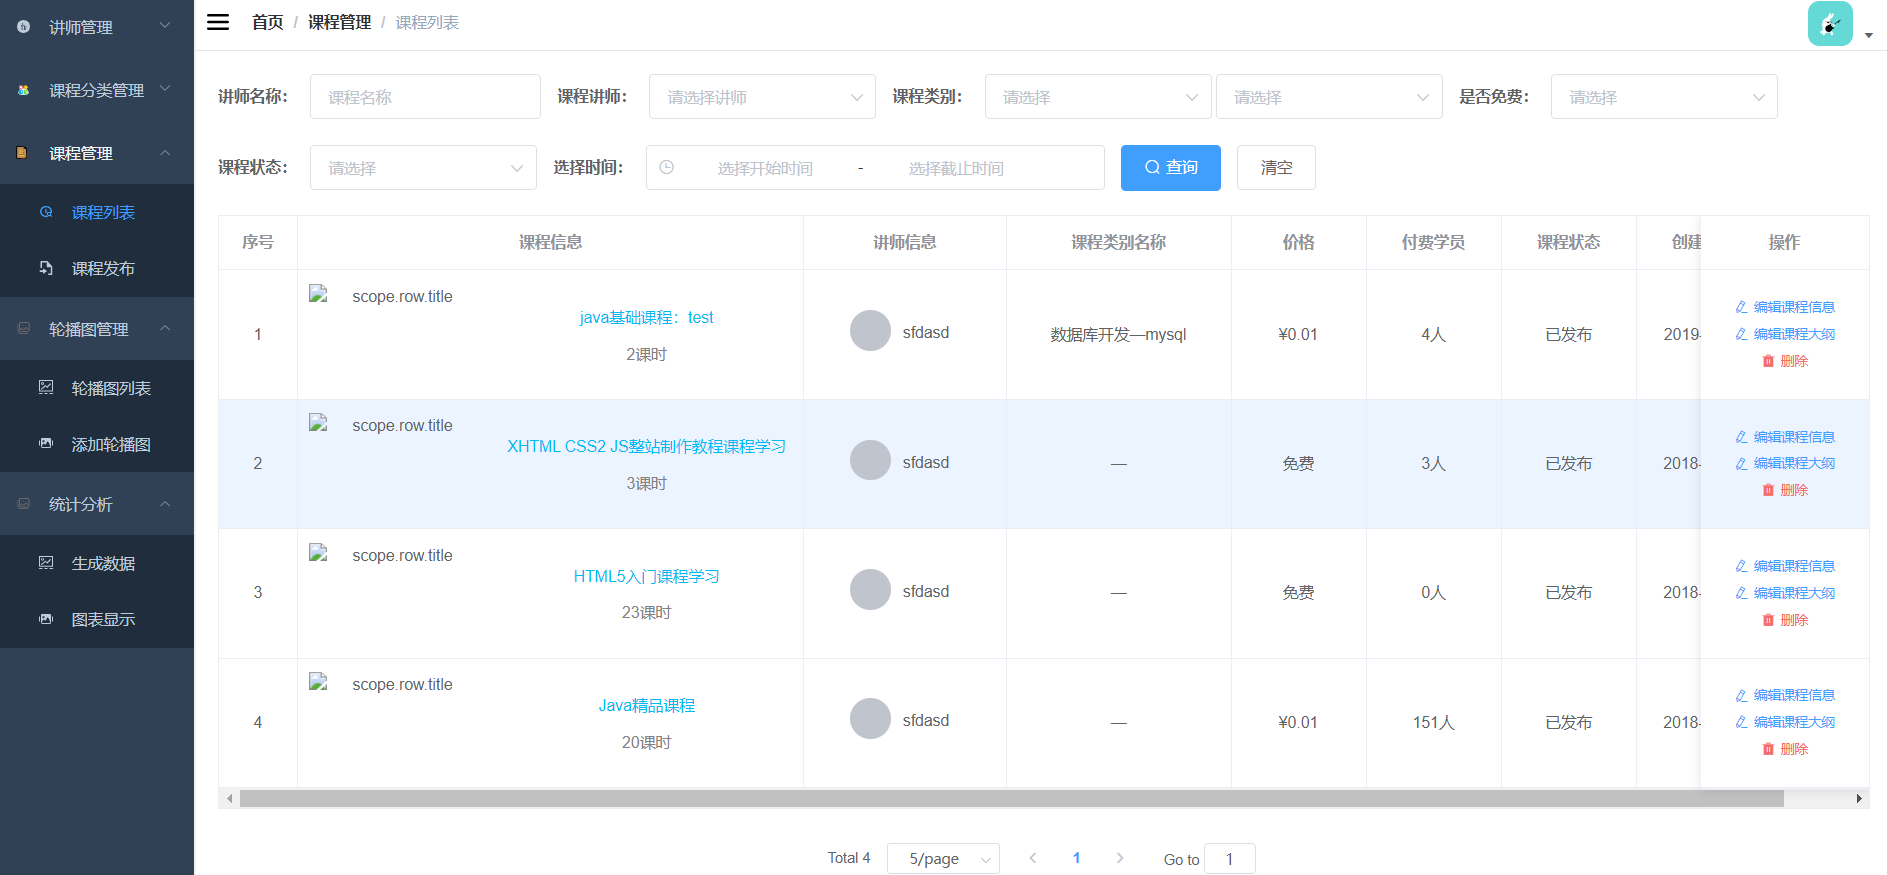
Task: Click the sfdasd lecturer avatar in row 4
Action: pos(870,719)
